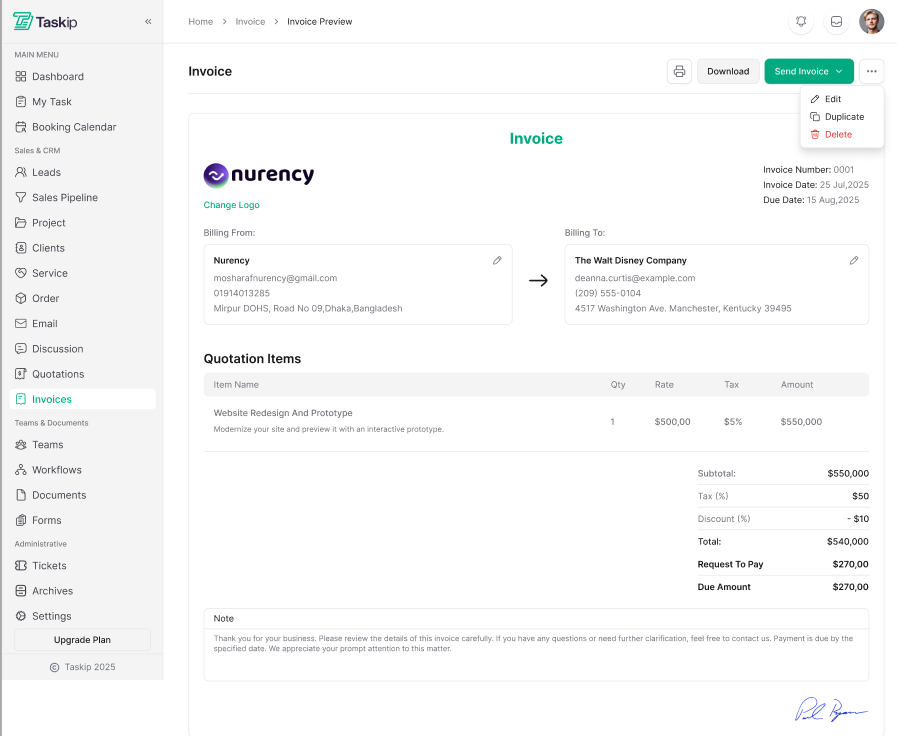Navigate to Booking Calendar in sidebar
Screen dimensions: 897x736
[x=74, y=127]
